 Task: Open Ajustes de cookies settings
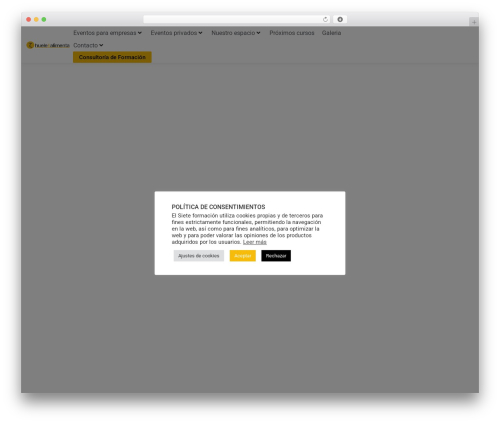click(x=199, y=256)
